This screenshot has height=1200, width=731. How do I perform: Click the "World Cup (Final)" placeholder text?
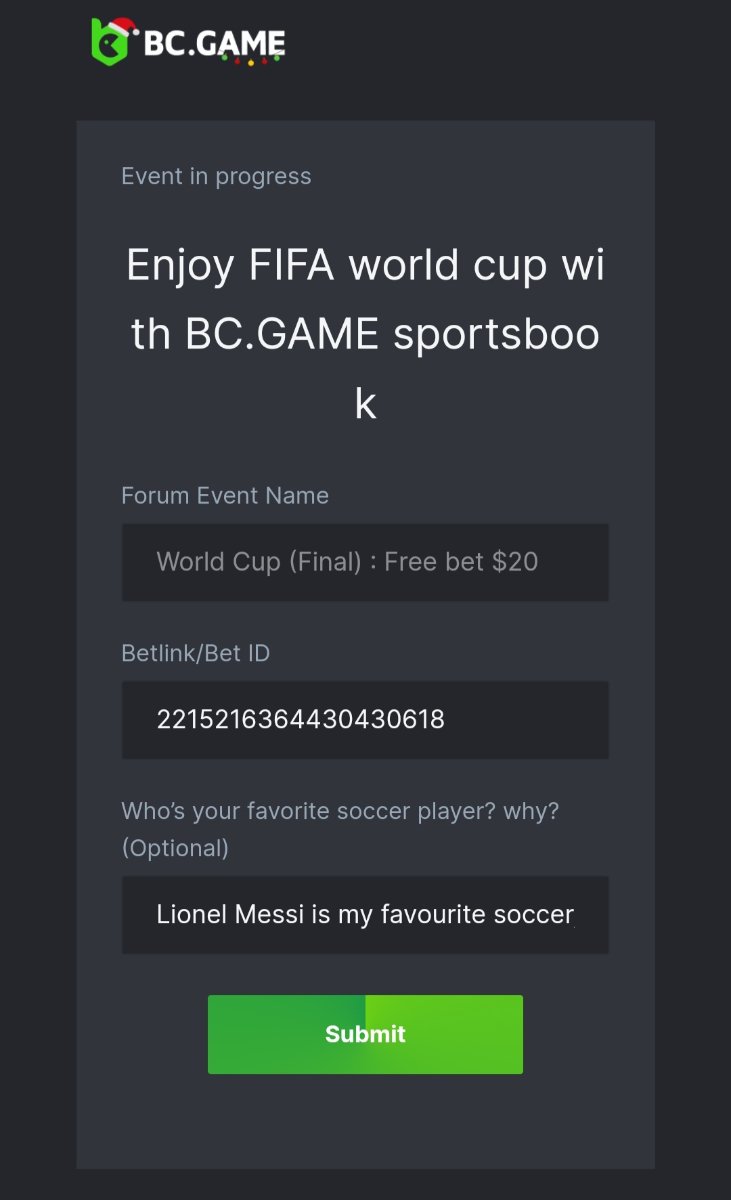pyautogui.click(x=259, y=562)
